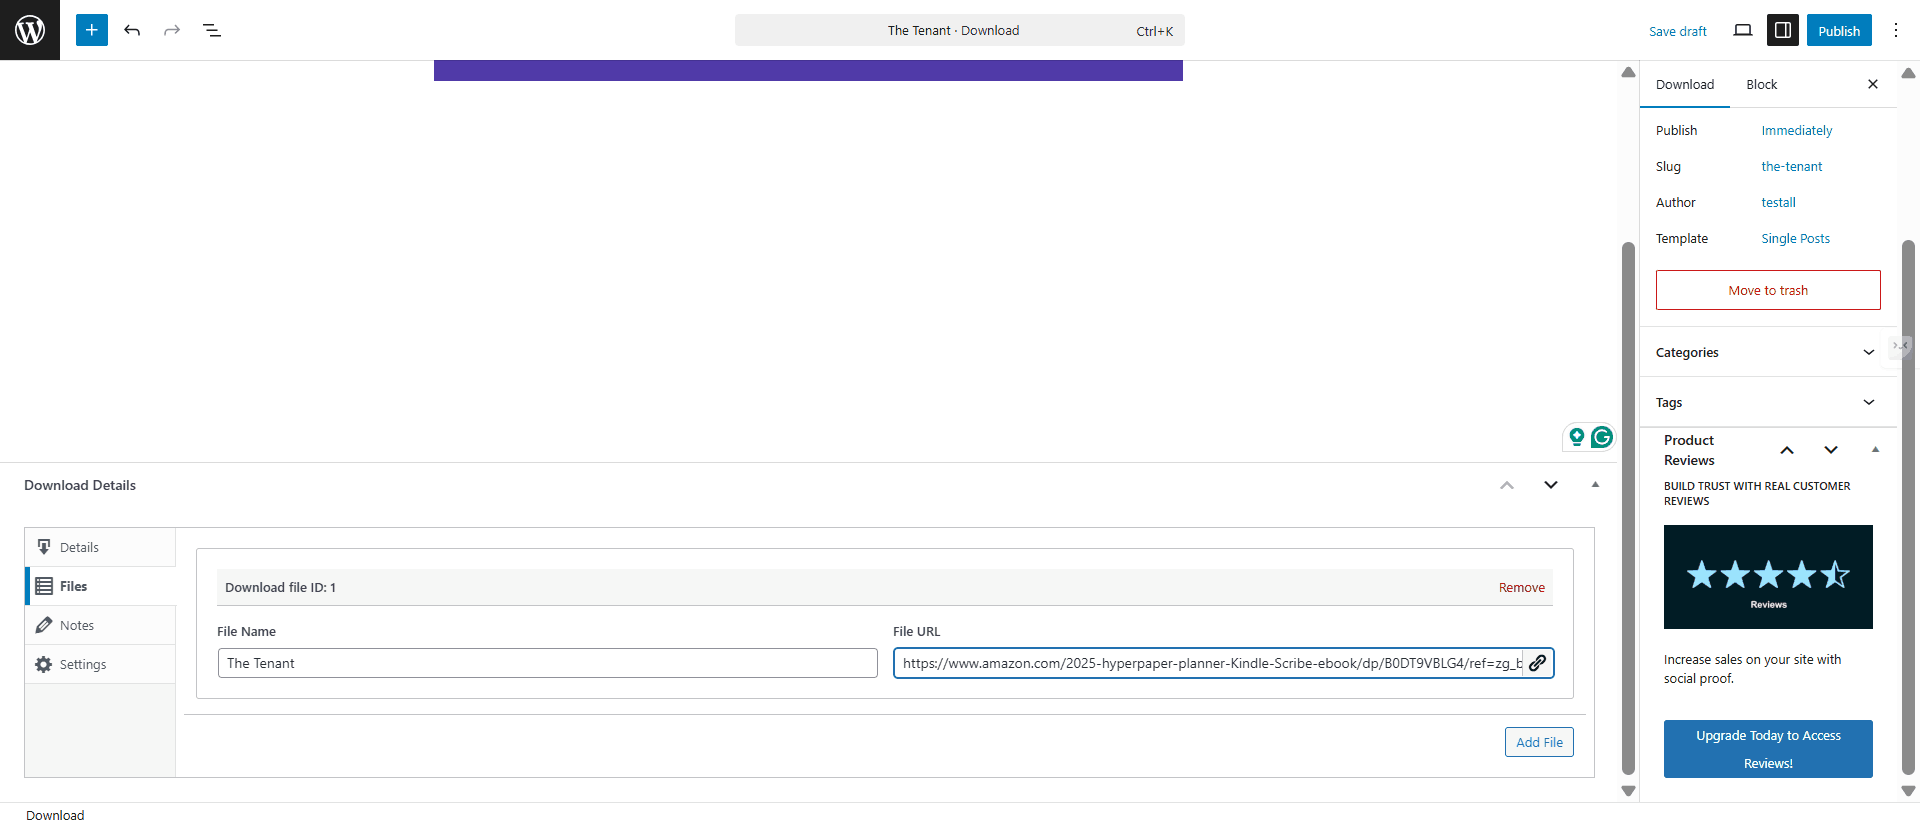The width and height of the screenshot is (1920, 827).
Task: Open the command palette title bar
Action: point(960,30)
